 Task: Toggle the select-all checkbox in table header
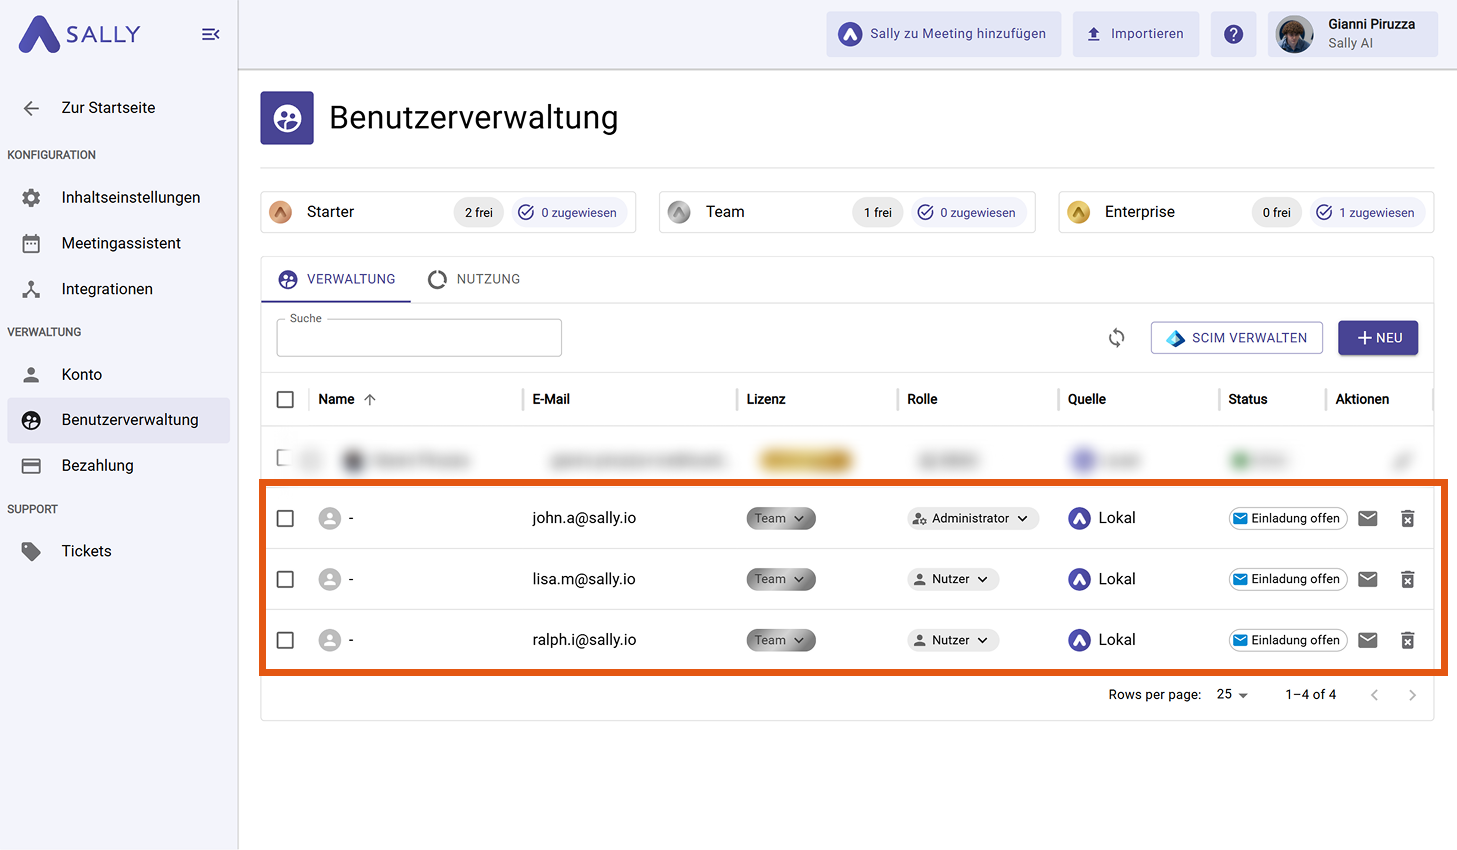pos(285,399)
